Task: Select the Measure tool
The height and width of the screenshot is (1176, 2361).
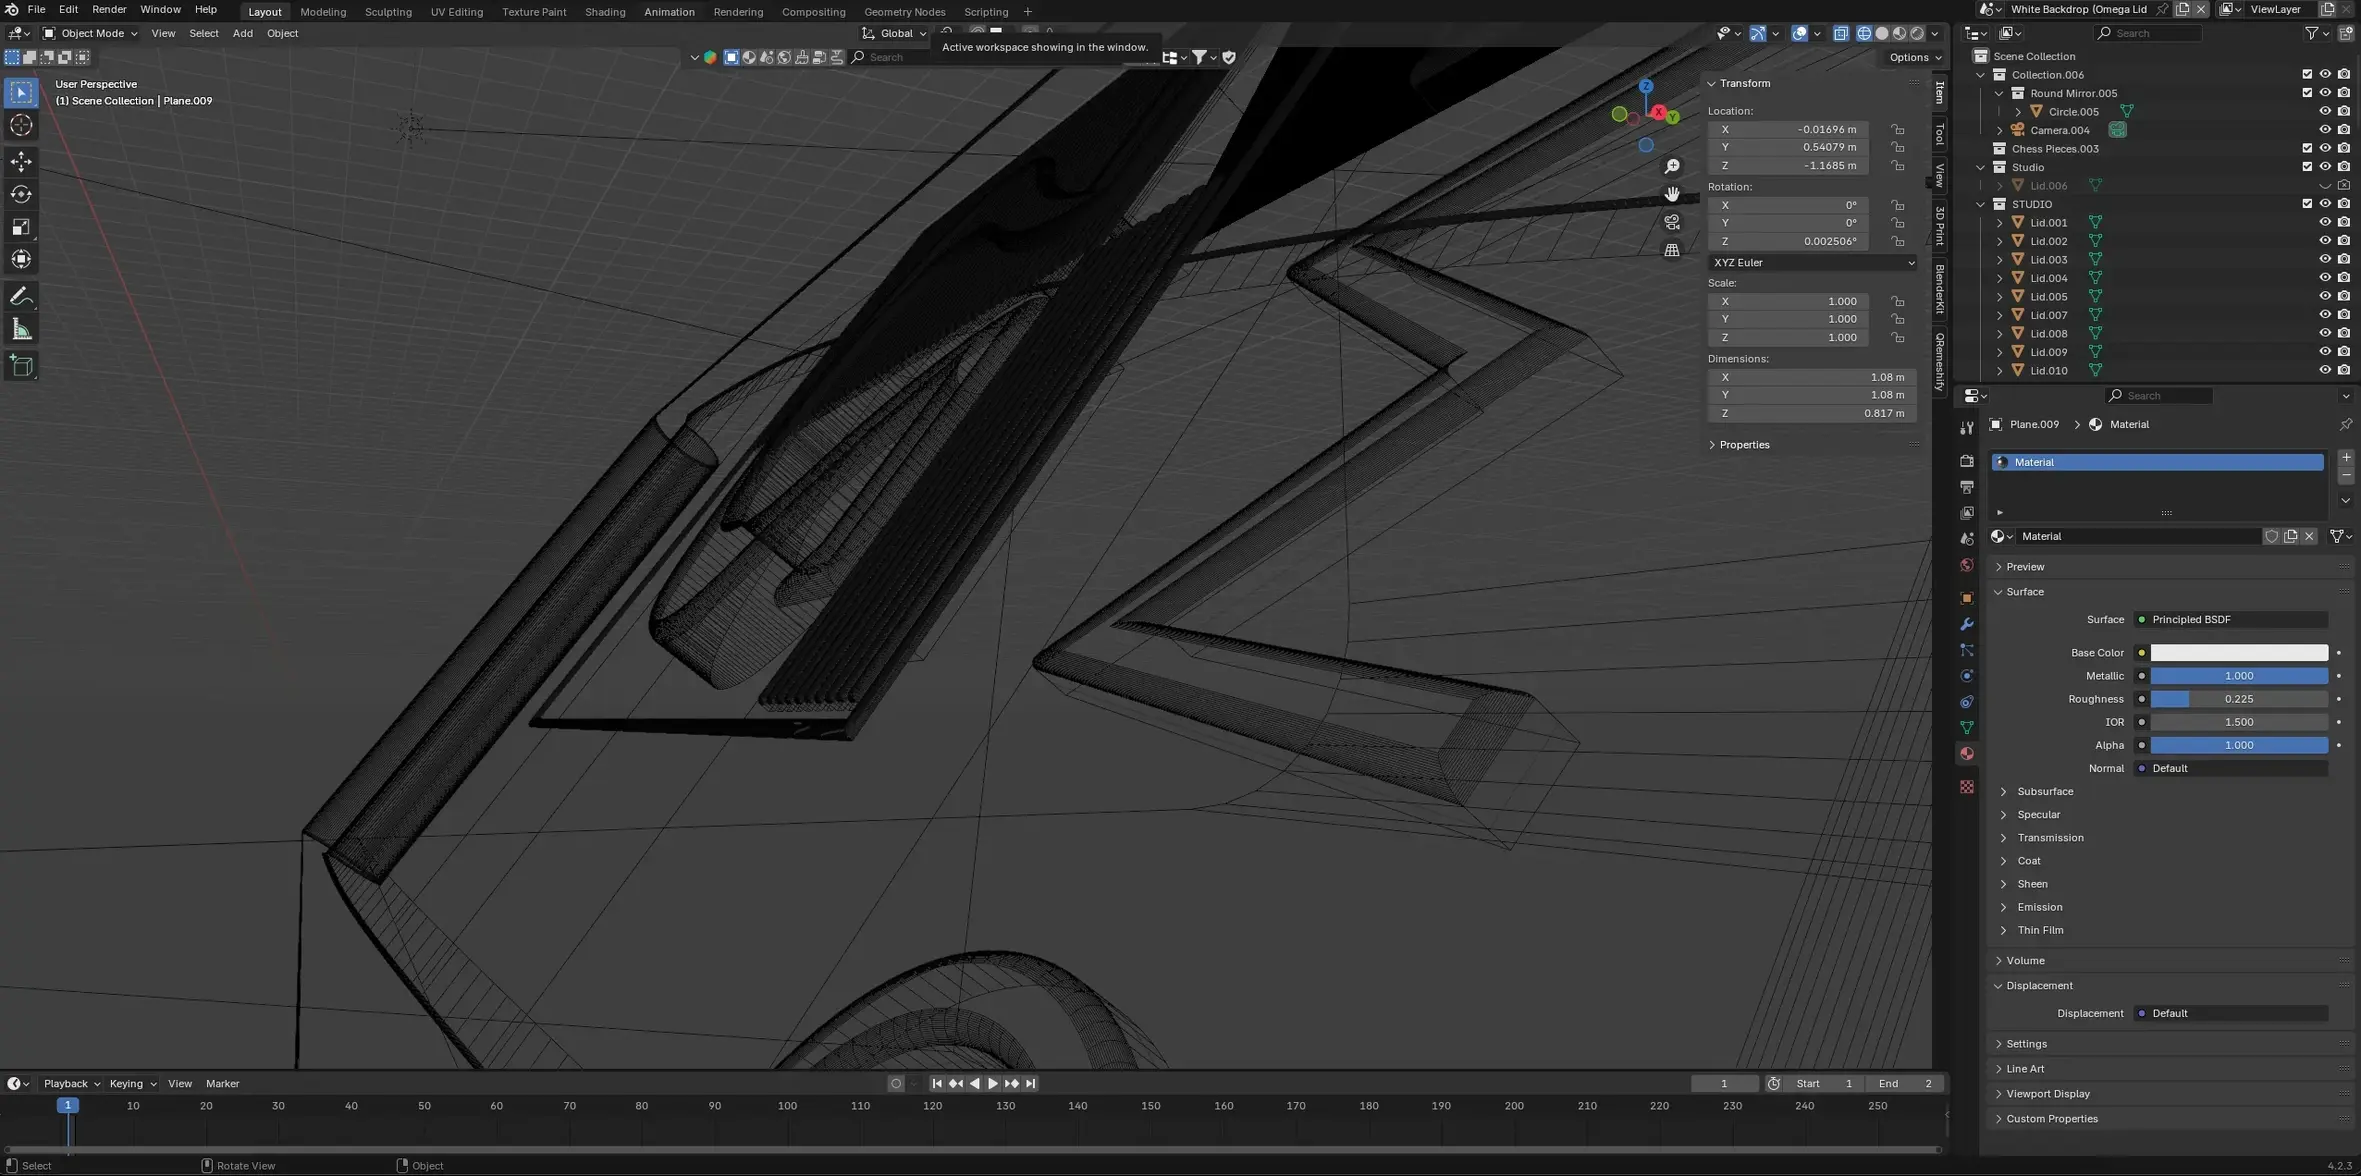Action: [21, 329]
